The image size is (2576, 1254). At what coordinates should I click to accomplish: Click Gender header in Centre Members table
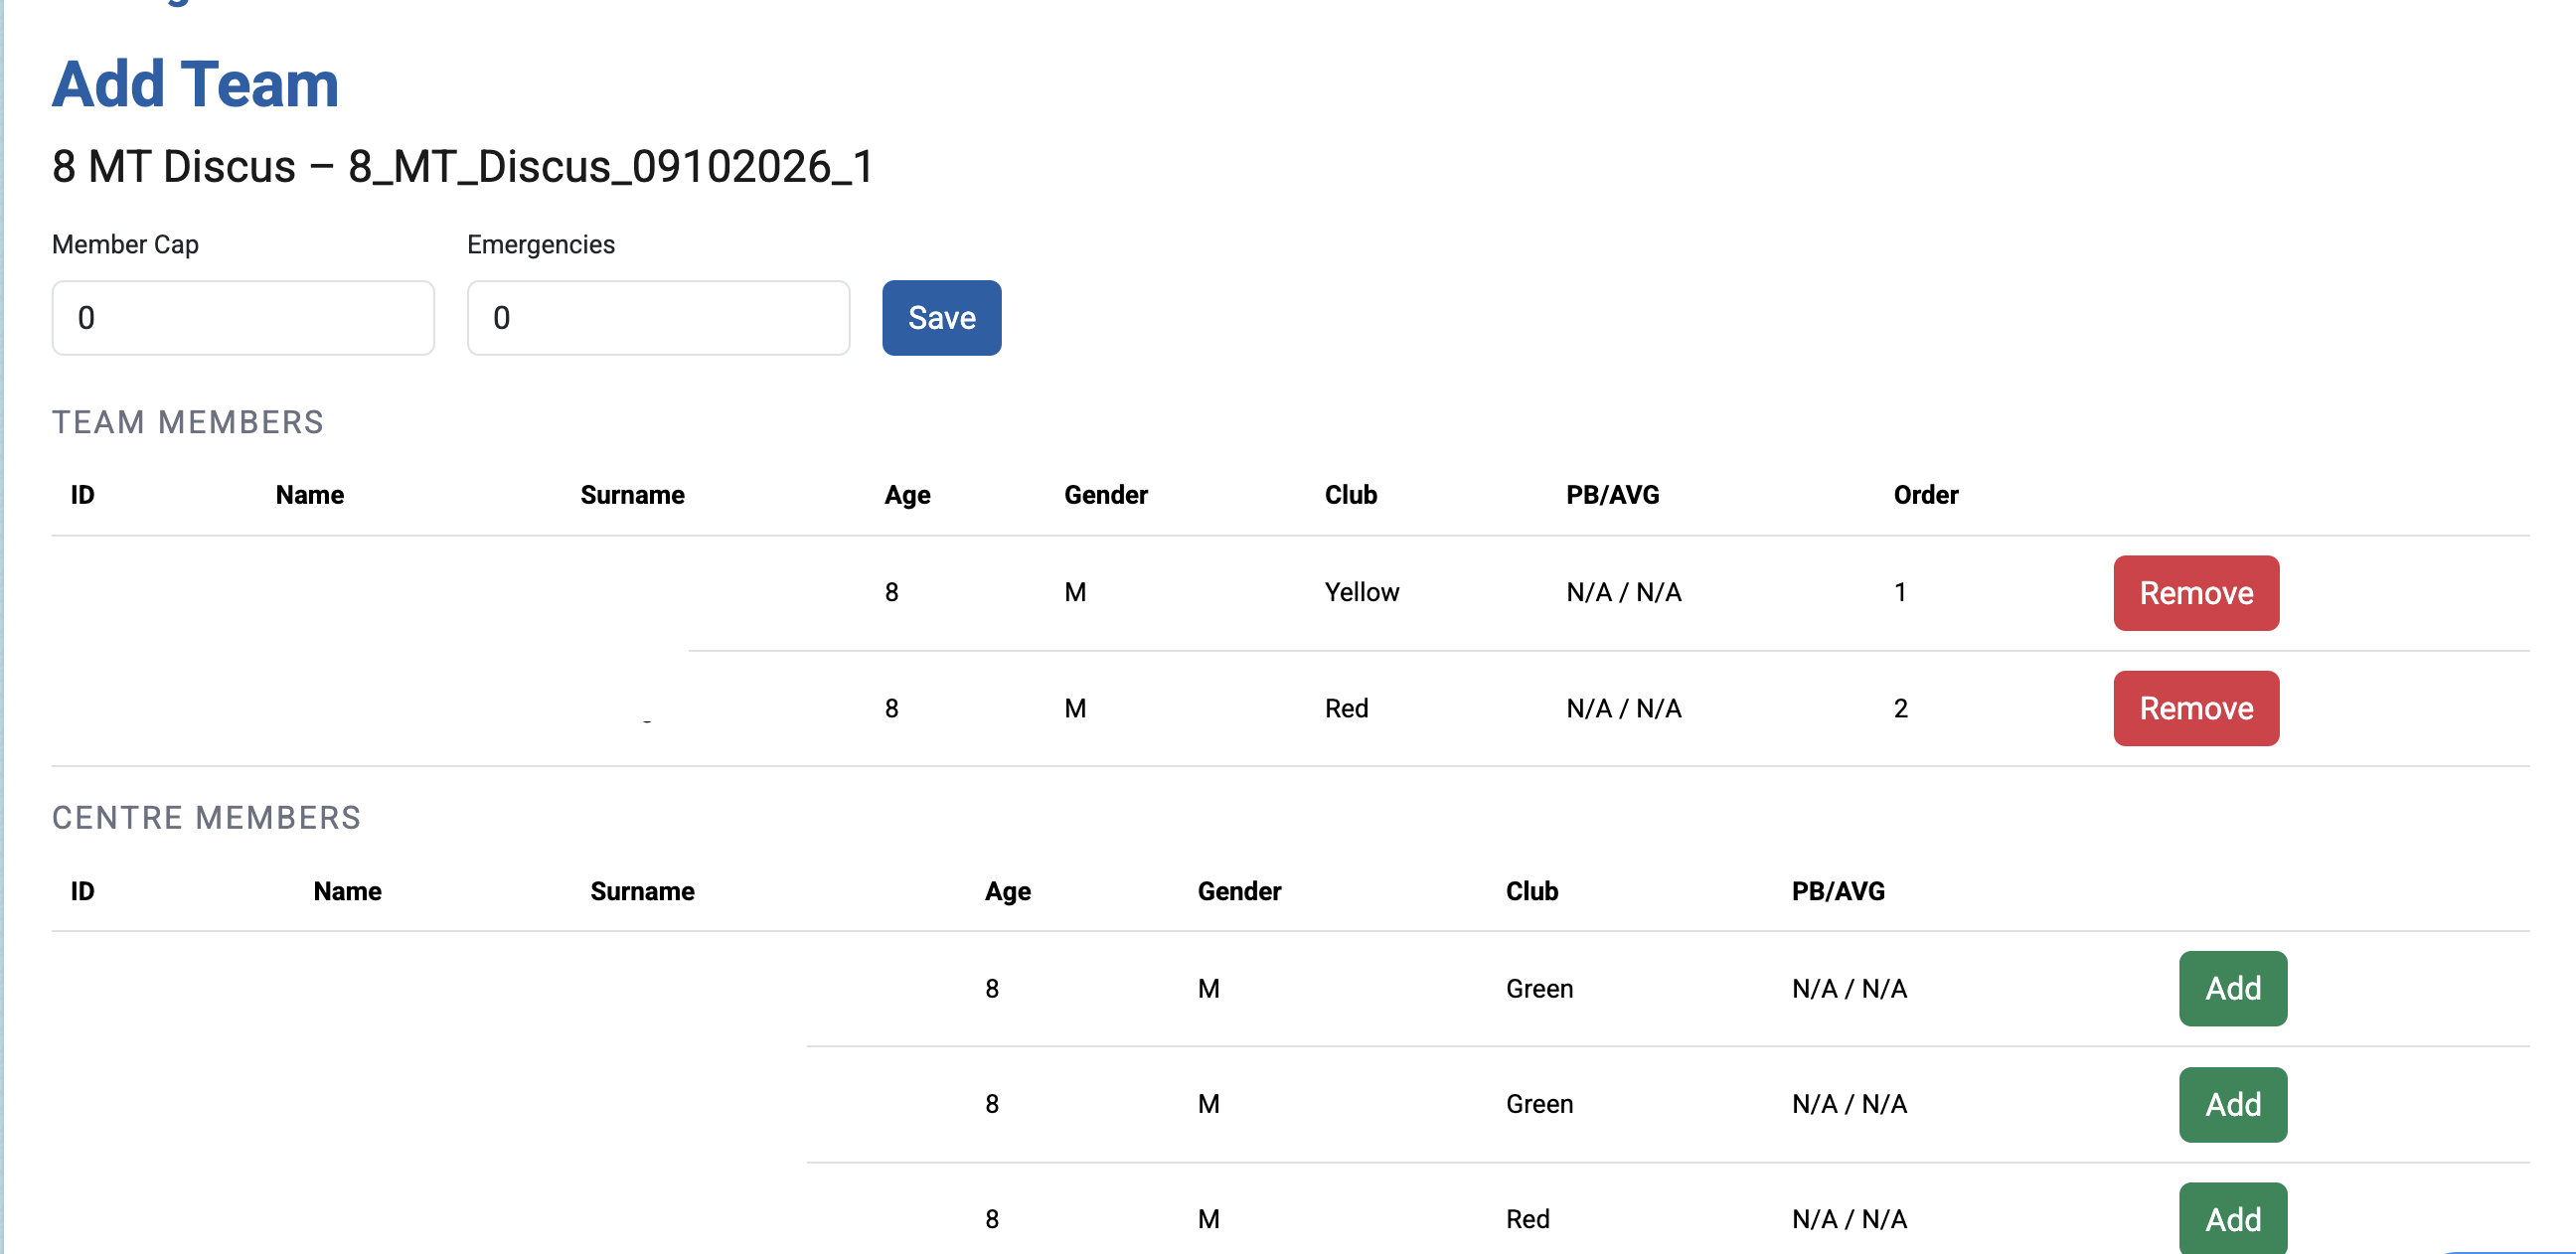[1239, 891]
